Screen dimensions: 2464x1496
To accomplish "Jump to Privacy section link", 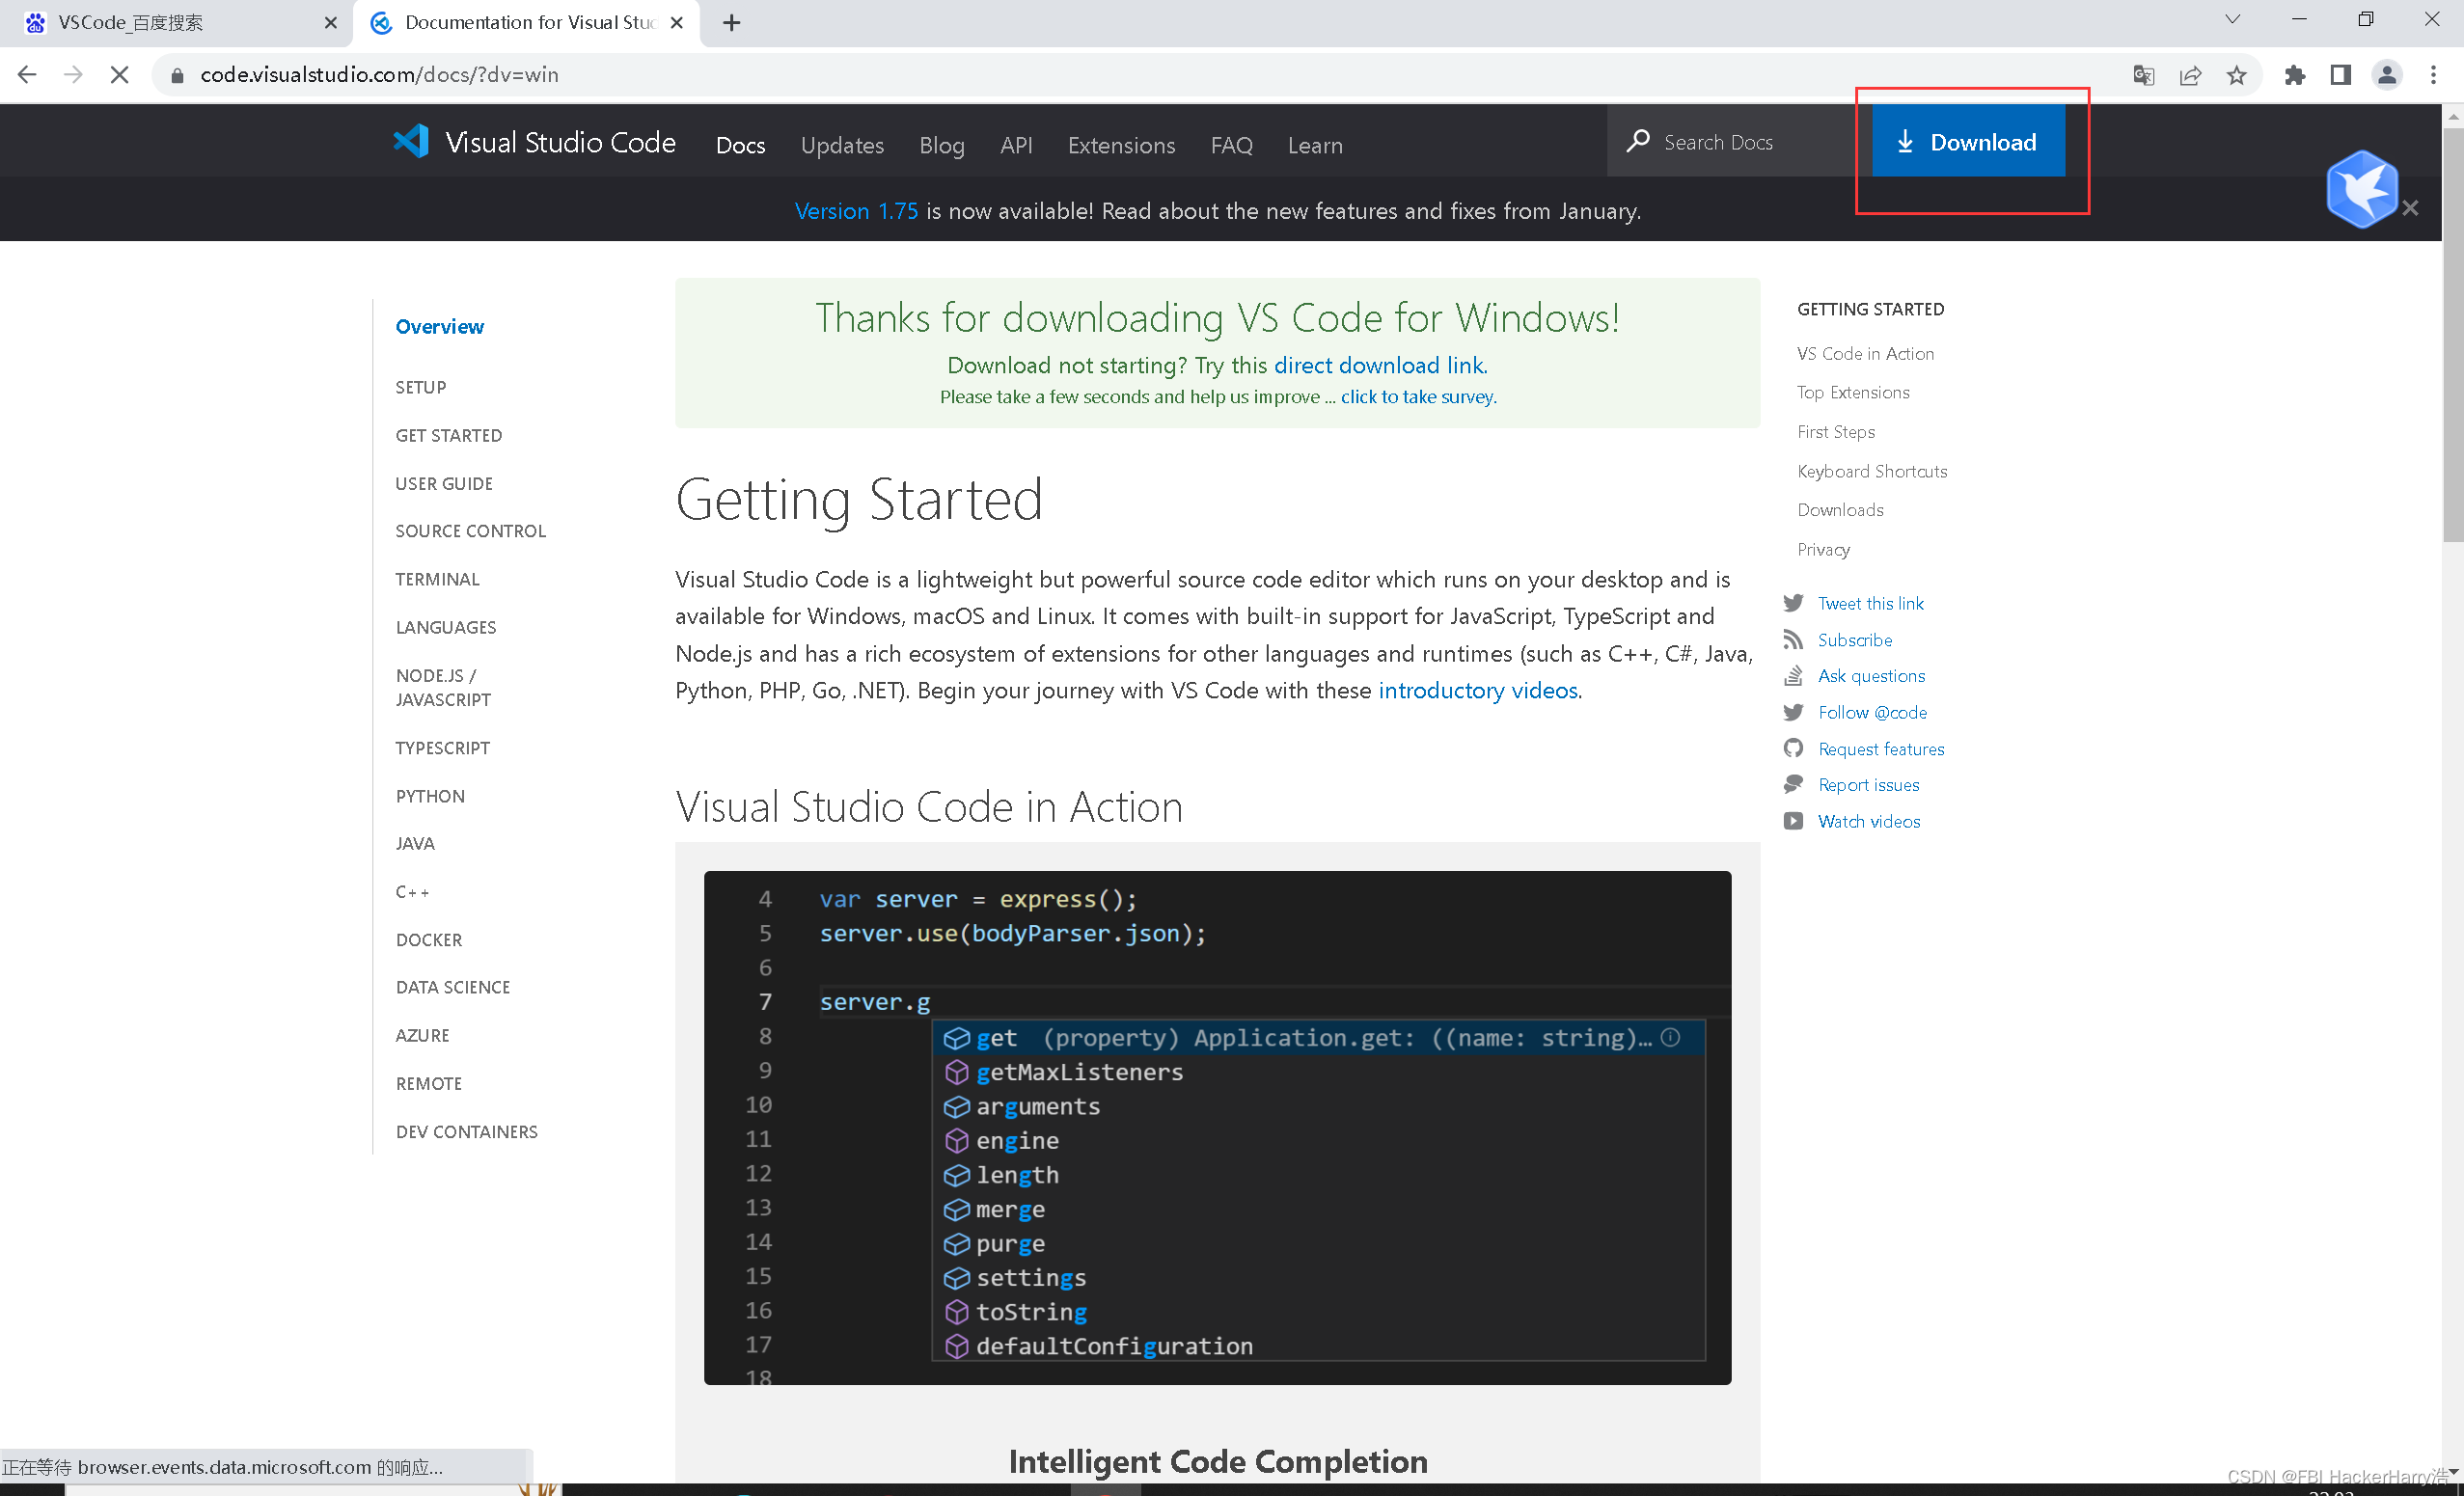I will point(1823,550).
